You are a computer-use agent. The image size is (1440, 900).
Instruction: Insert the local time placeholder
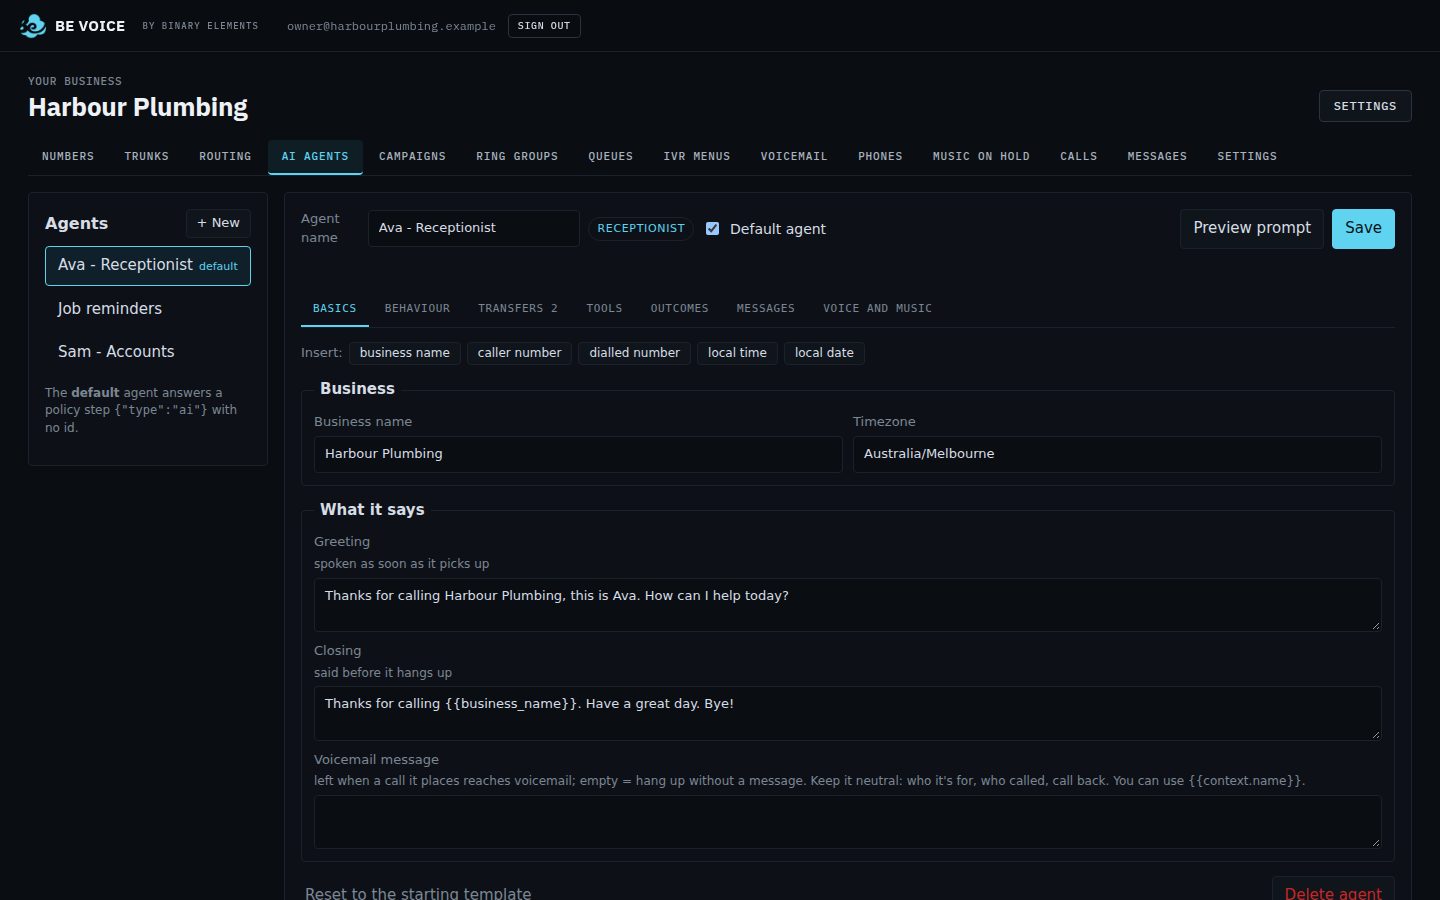(737, 353)
